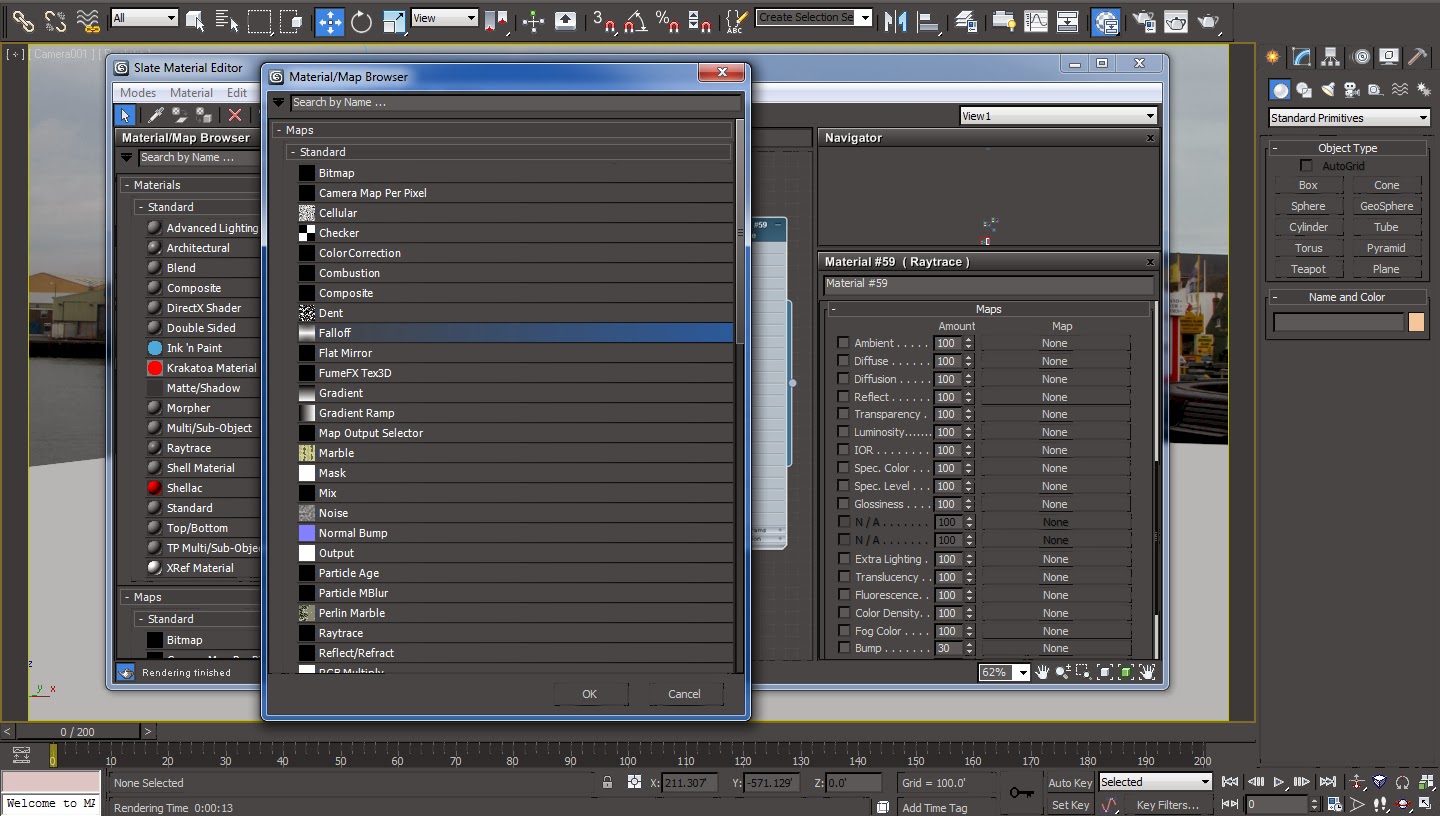This screenshot has width=1440, height=816.
Task: Select the Move transform tool
Action: (329, 21)
